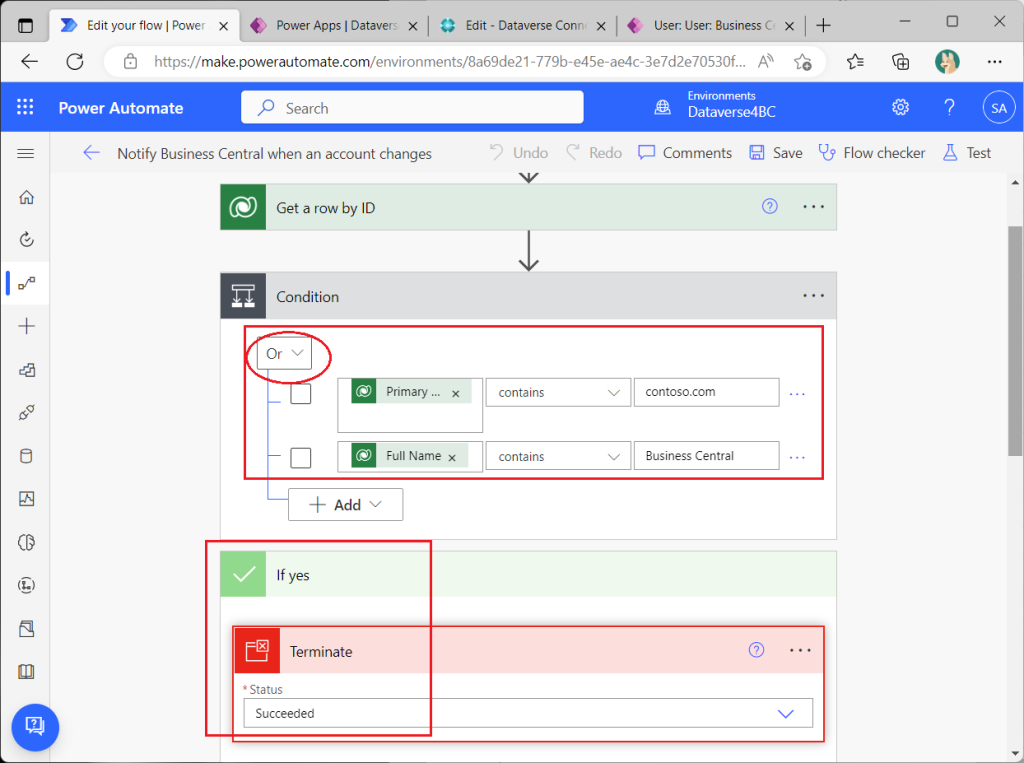Click the Condition action icon
This screenshot has width=1024, height=763.
(x=243, y=296)
